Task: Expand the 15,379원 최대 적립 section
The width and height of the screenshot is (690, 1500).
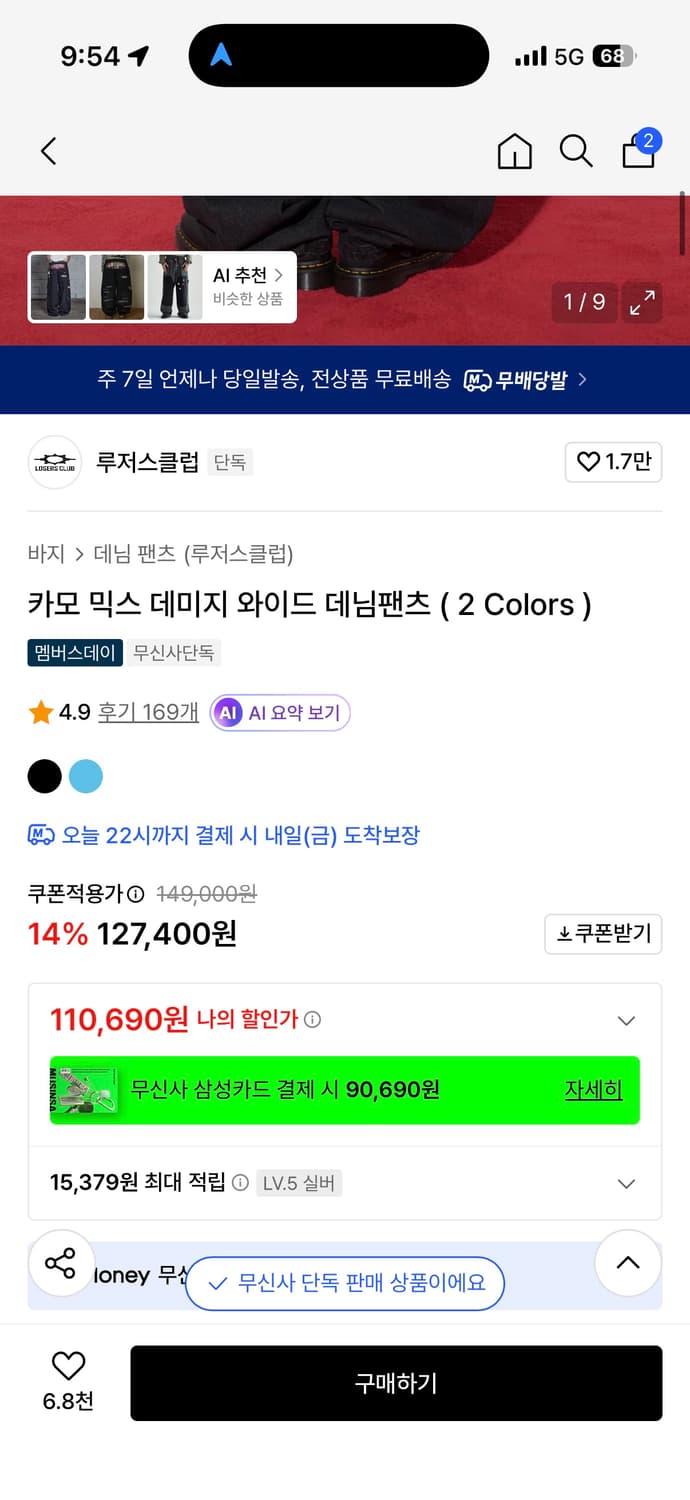Action: [x=626, y=1183]
